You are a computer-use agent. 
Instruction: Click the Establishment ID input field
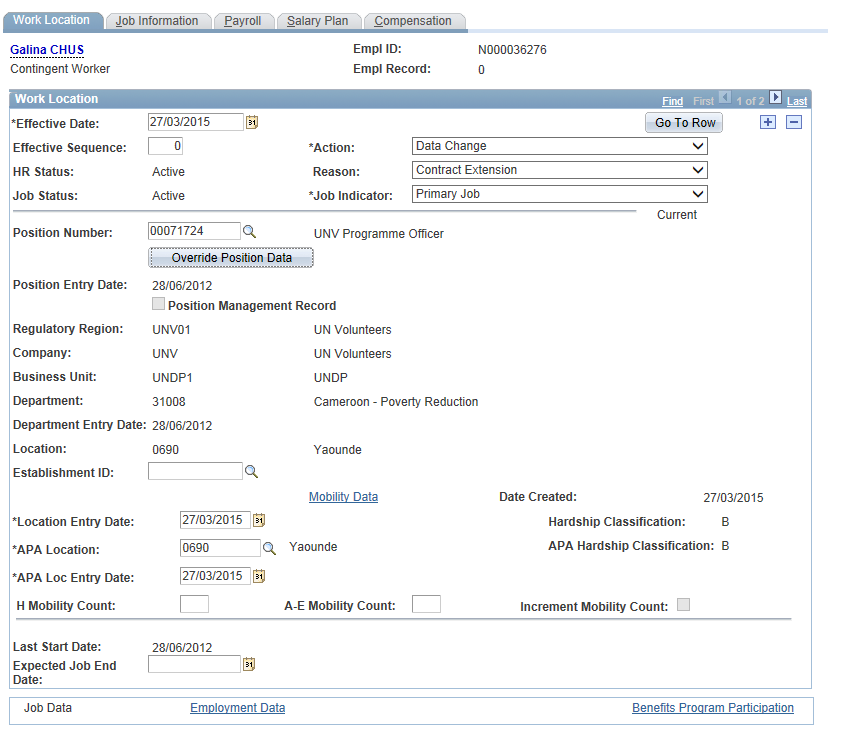click(195, 471)
